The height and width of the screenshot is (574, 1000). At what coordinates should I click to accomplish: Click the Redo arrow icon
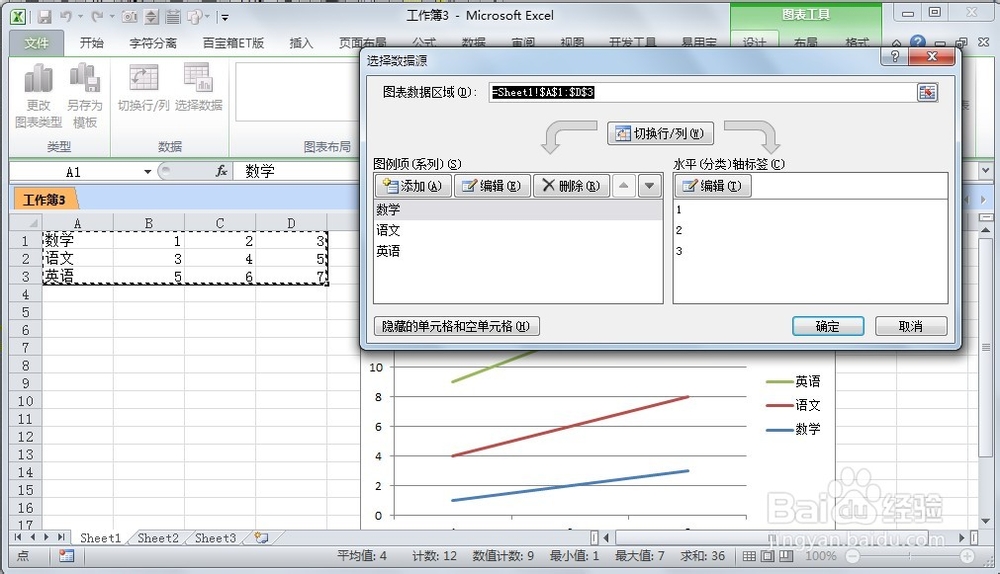tap(97, 17)
